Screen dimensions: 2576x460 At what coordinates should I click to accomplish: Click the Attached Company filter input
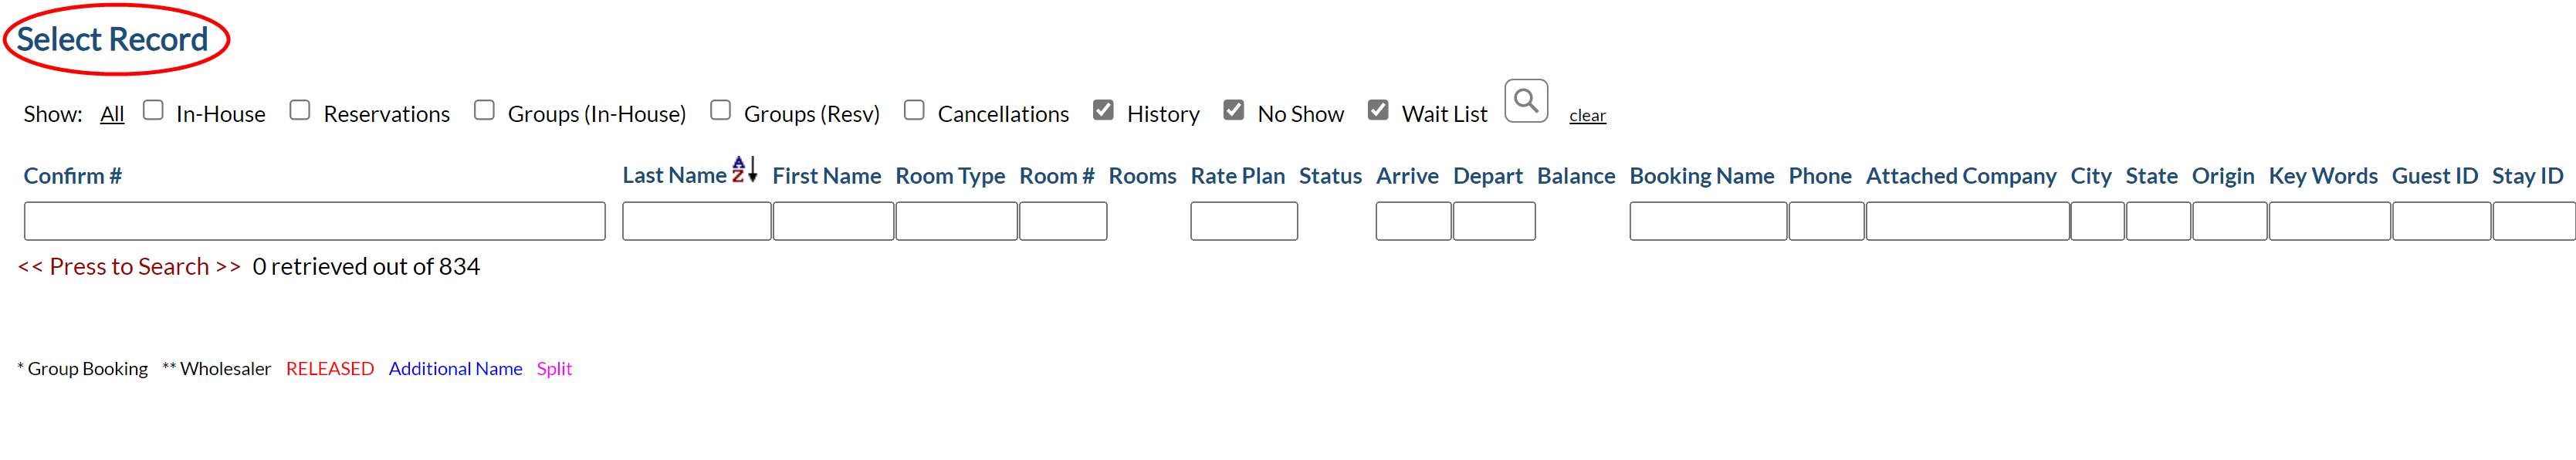[x=1967, y=221]
